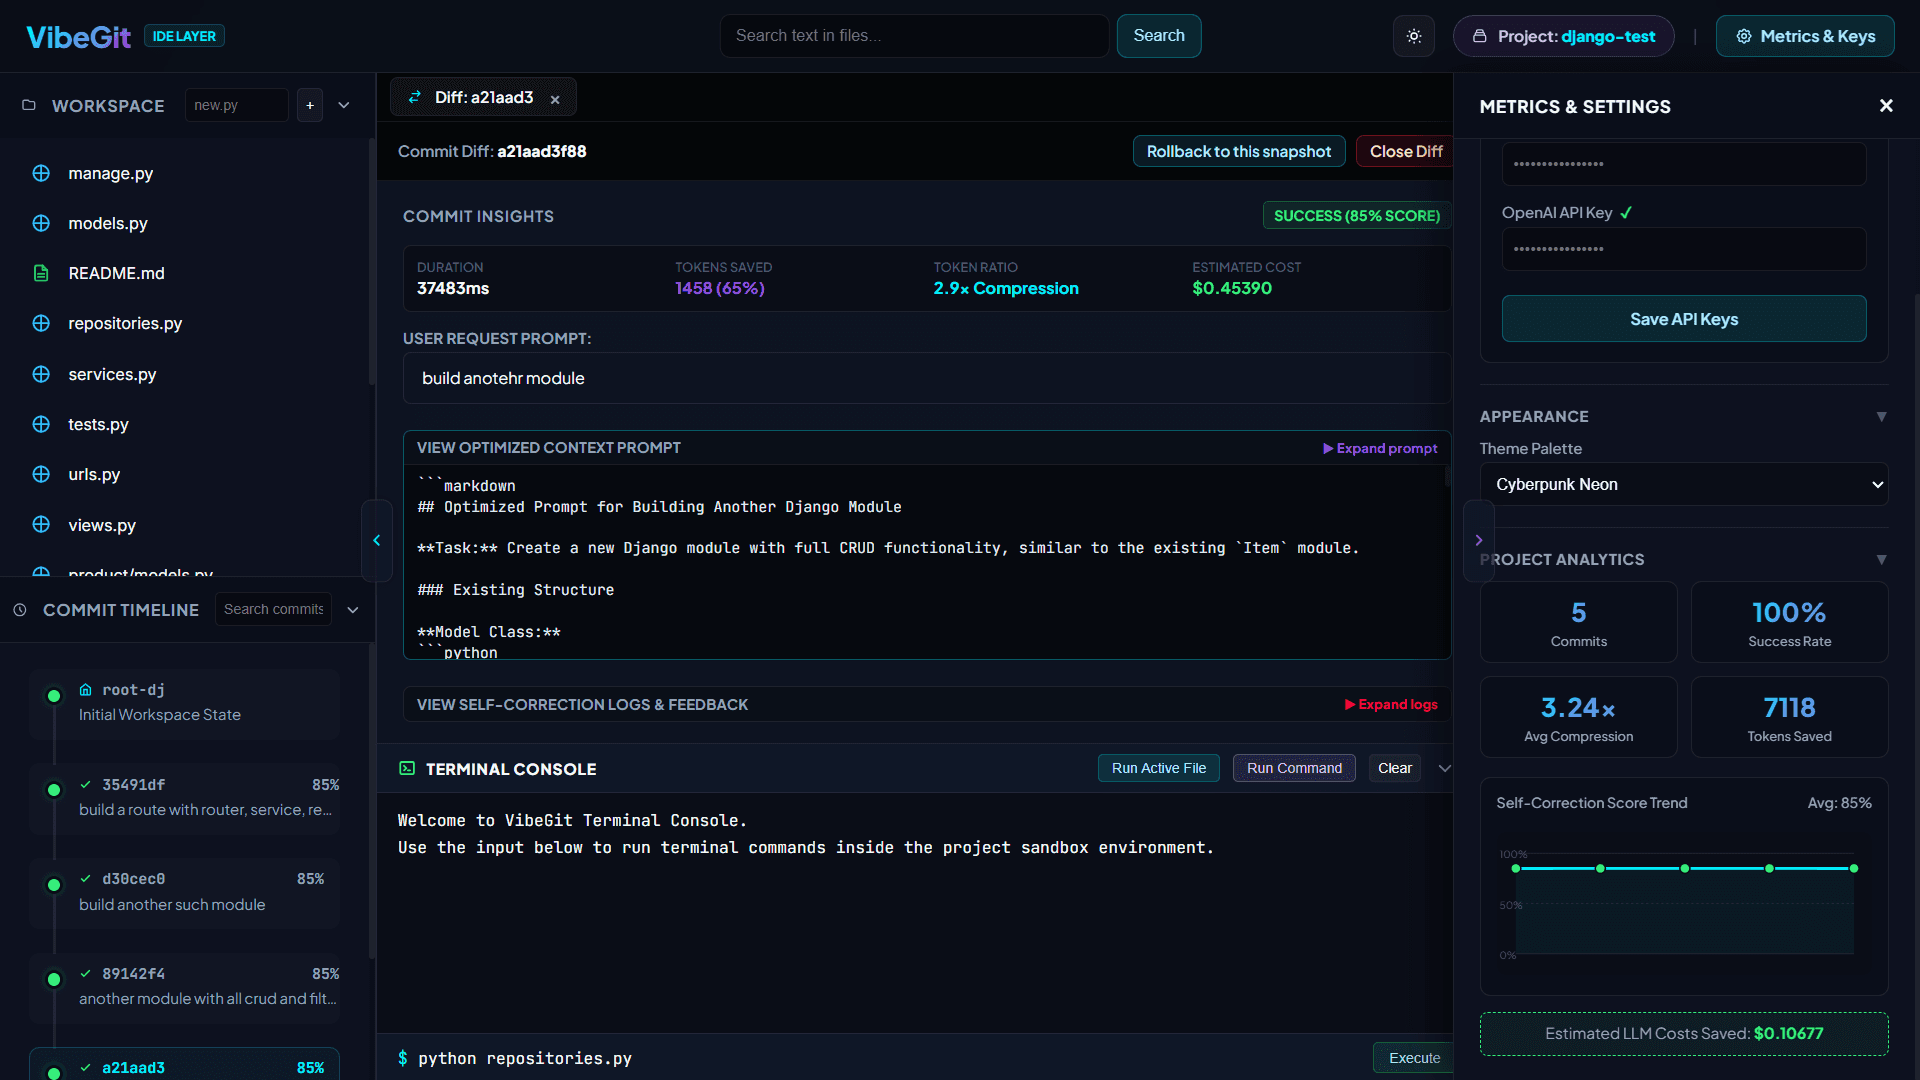This screenshot has width=1920, height=1080.
Task: Click the d30cec0 commit checkmark icon
Action: pyautogui.click(x=86, y=879)
